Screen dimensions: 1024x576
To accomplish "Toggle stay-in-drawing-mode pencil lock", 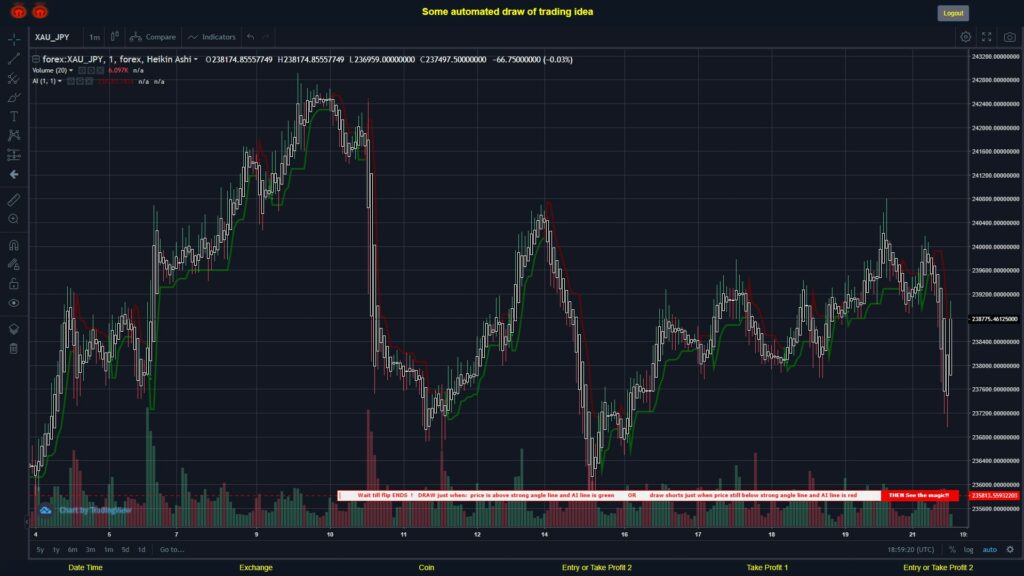I will pyautogui.click(x=14, y=264).
